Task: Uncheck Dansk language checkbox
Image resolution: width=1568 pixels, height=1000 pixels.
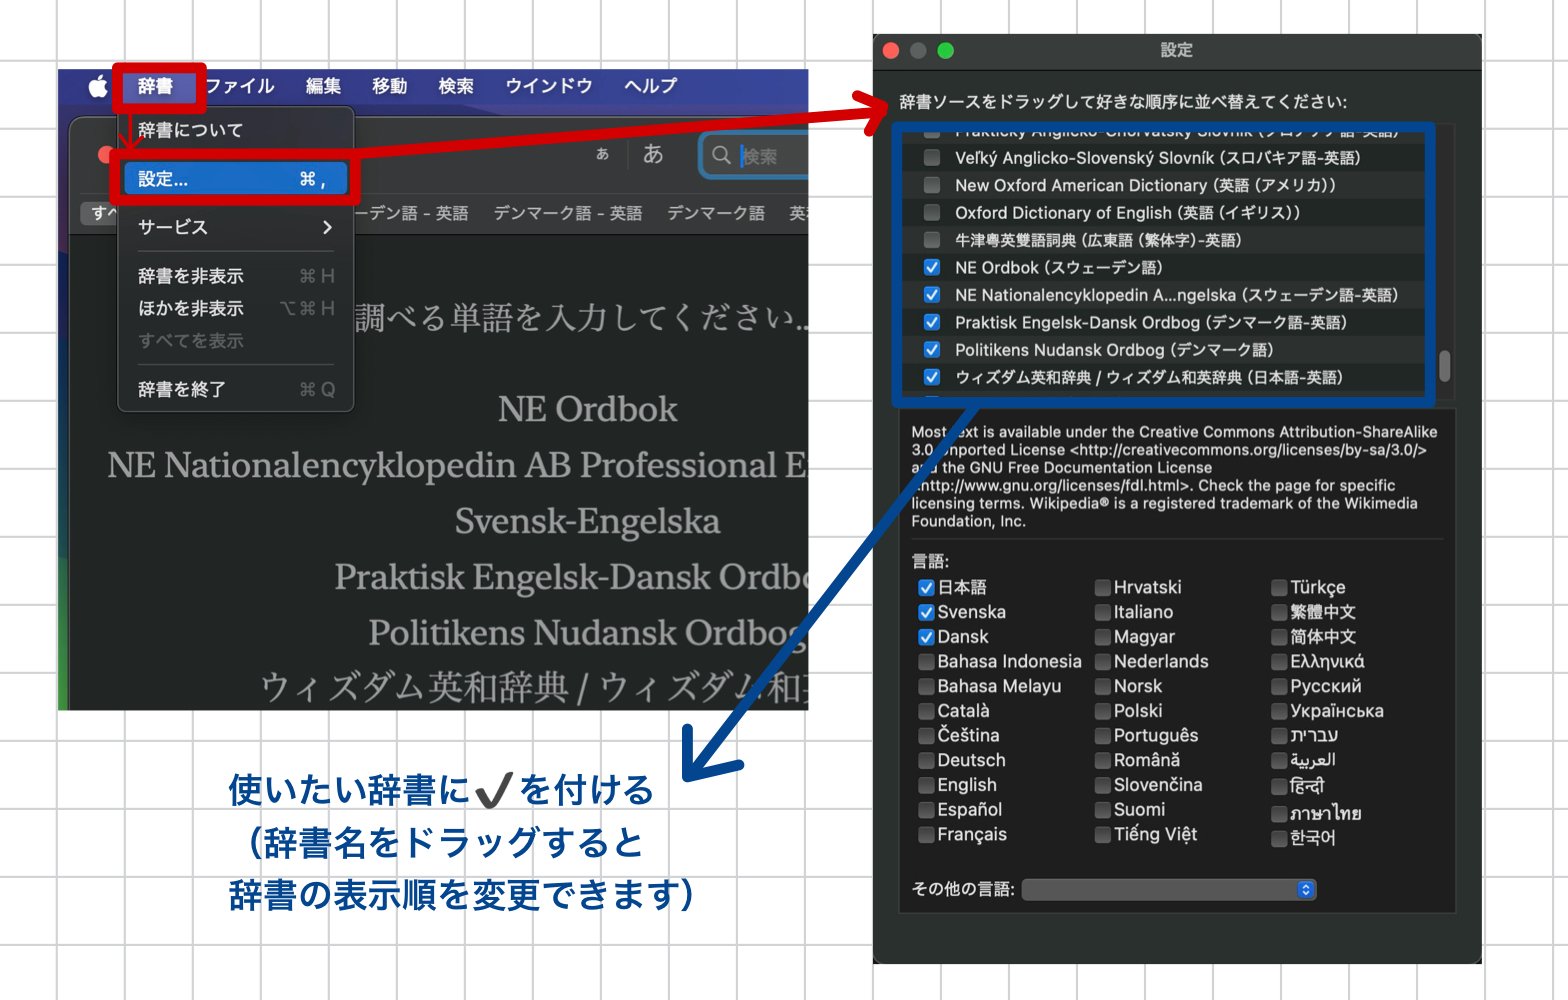Action: point(926,637)
